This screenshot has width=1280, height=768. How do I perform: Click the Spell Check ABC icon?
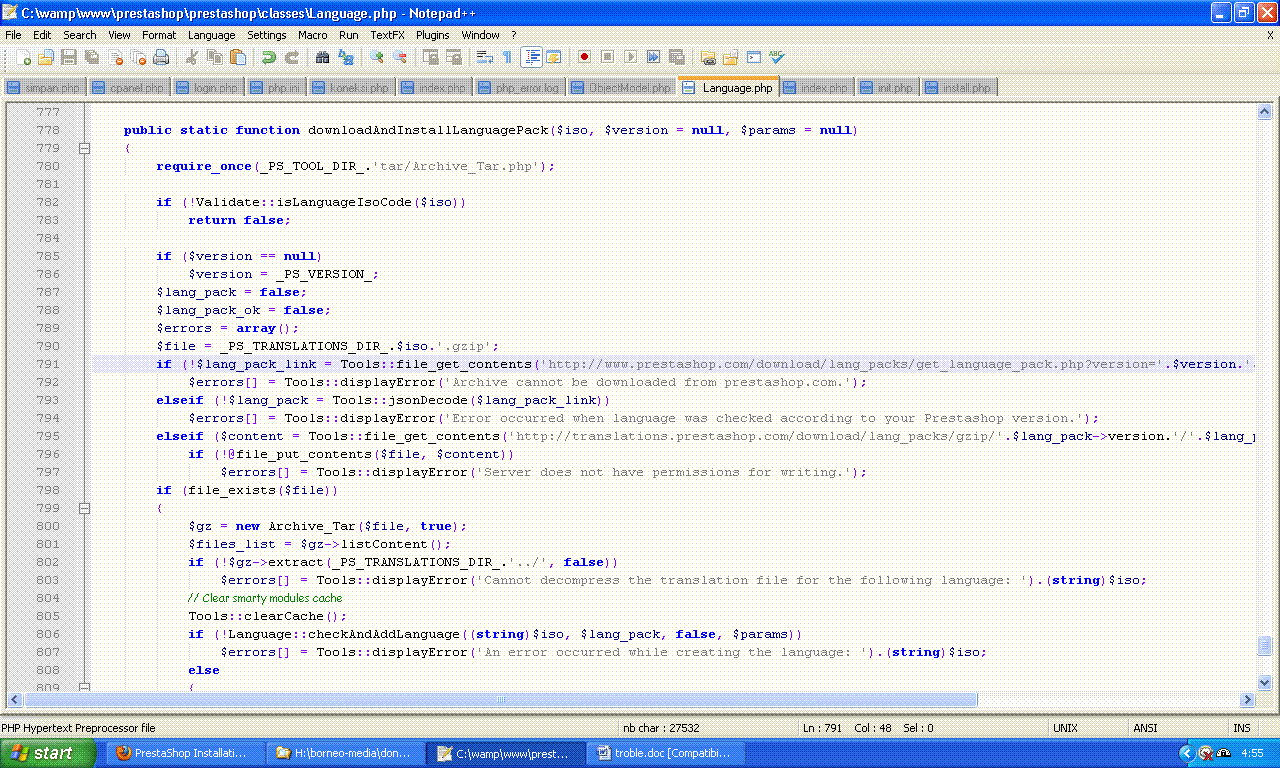click(777, 58)
